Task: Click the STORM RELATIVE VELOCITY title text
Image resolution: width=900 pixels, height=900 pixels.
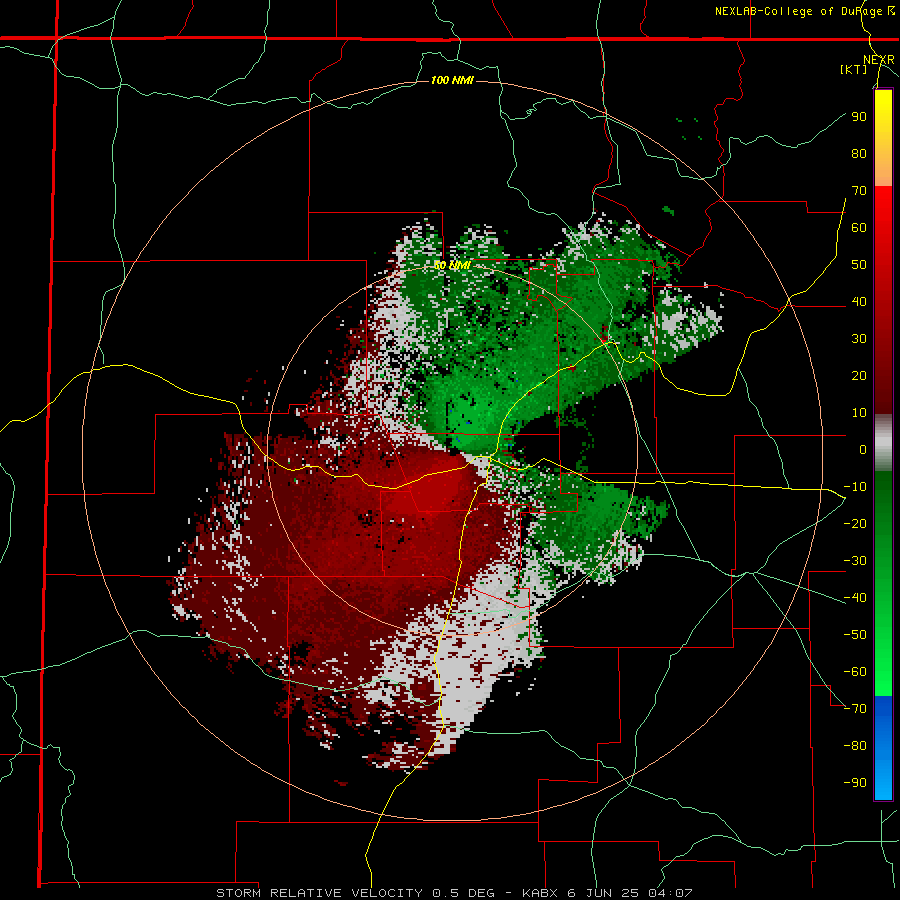Action: pos(319,893)
